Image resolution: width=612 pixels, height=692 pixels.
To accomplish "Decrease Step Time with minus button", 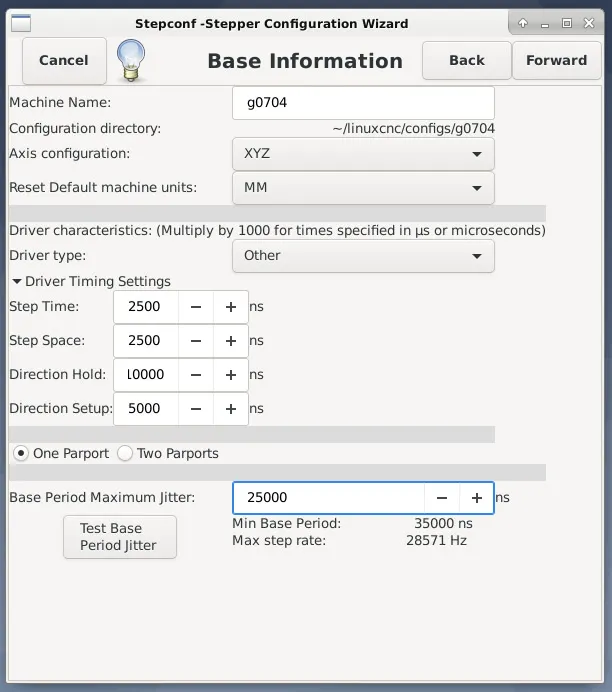I will (x=196, y=307).
